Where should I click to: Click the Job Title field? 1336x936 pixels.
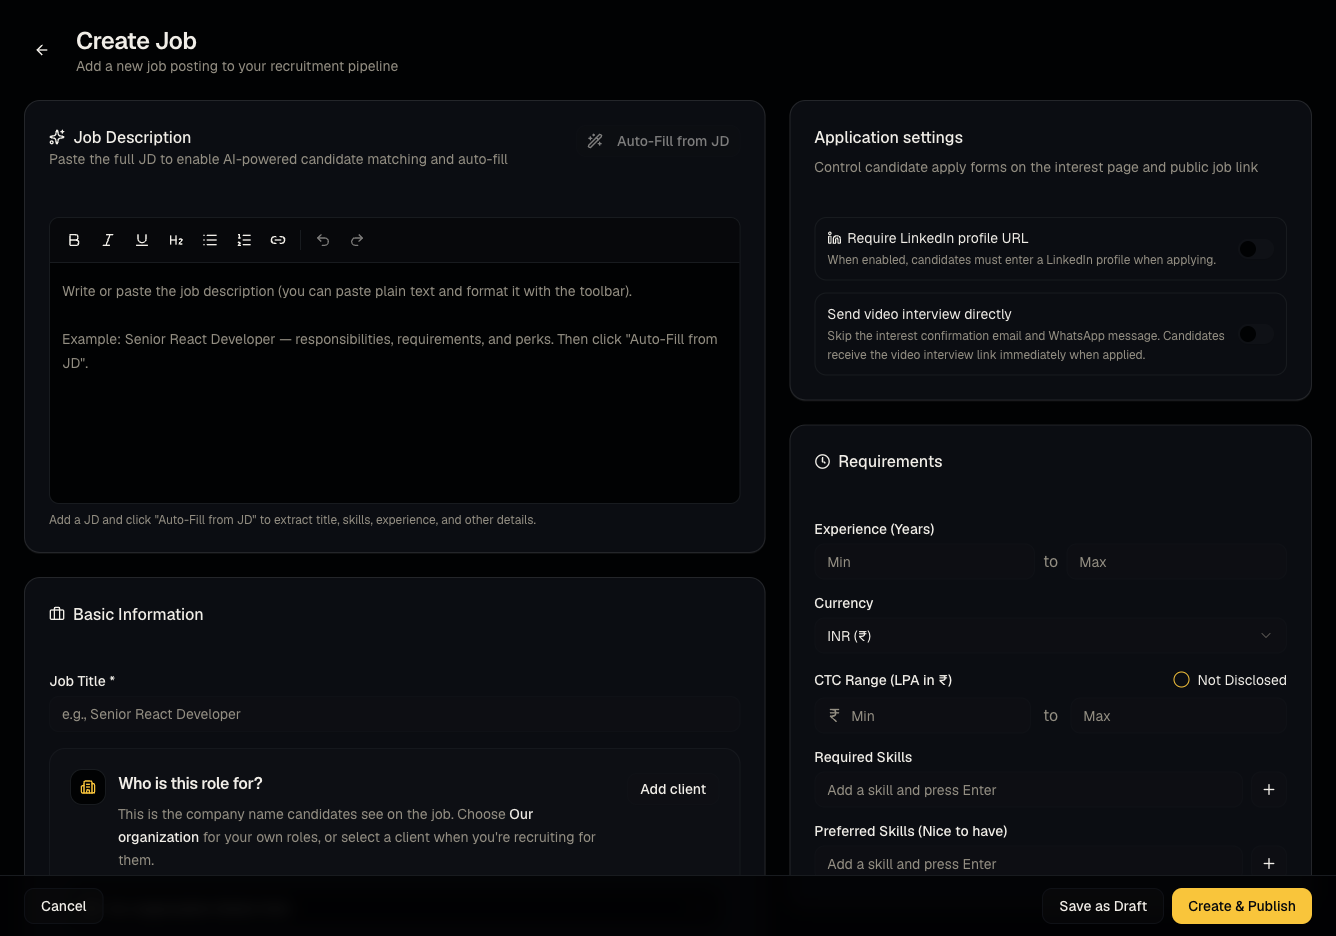(395, 714)
